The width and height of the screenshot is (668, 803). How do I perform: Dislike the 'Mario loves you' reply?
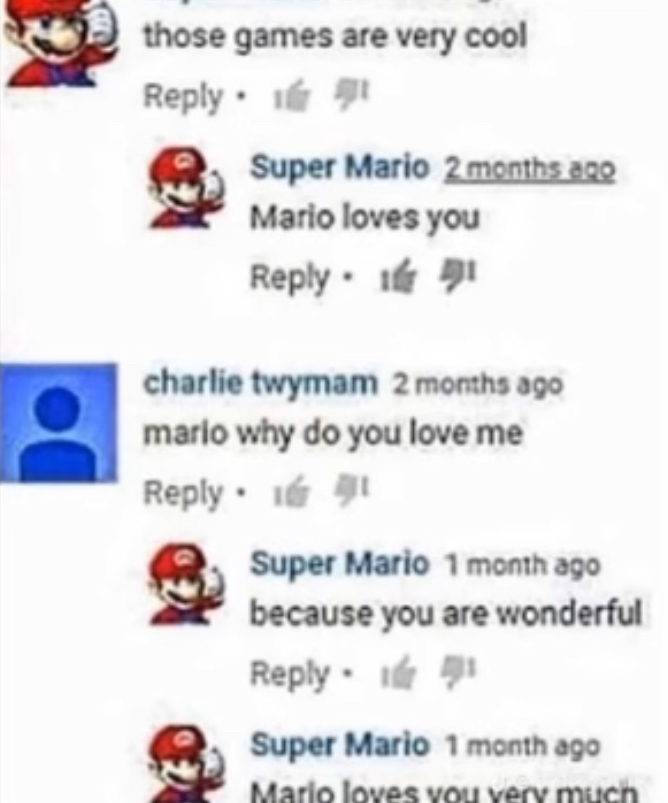[458, 277]
